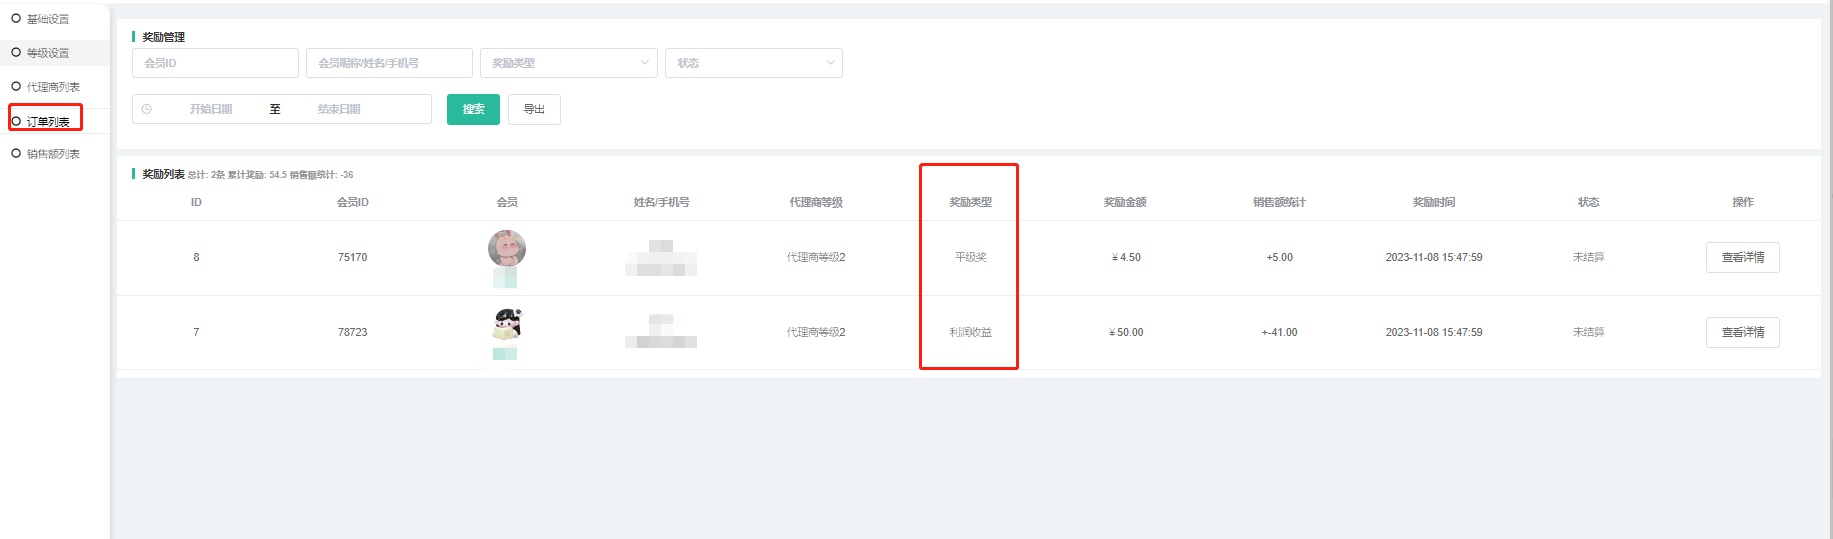Click the +5.00 sales value
1833x539 pixels.
1279,257
